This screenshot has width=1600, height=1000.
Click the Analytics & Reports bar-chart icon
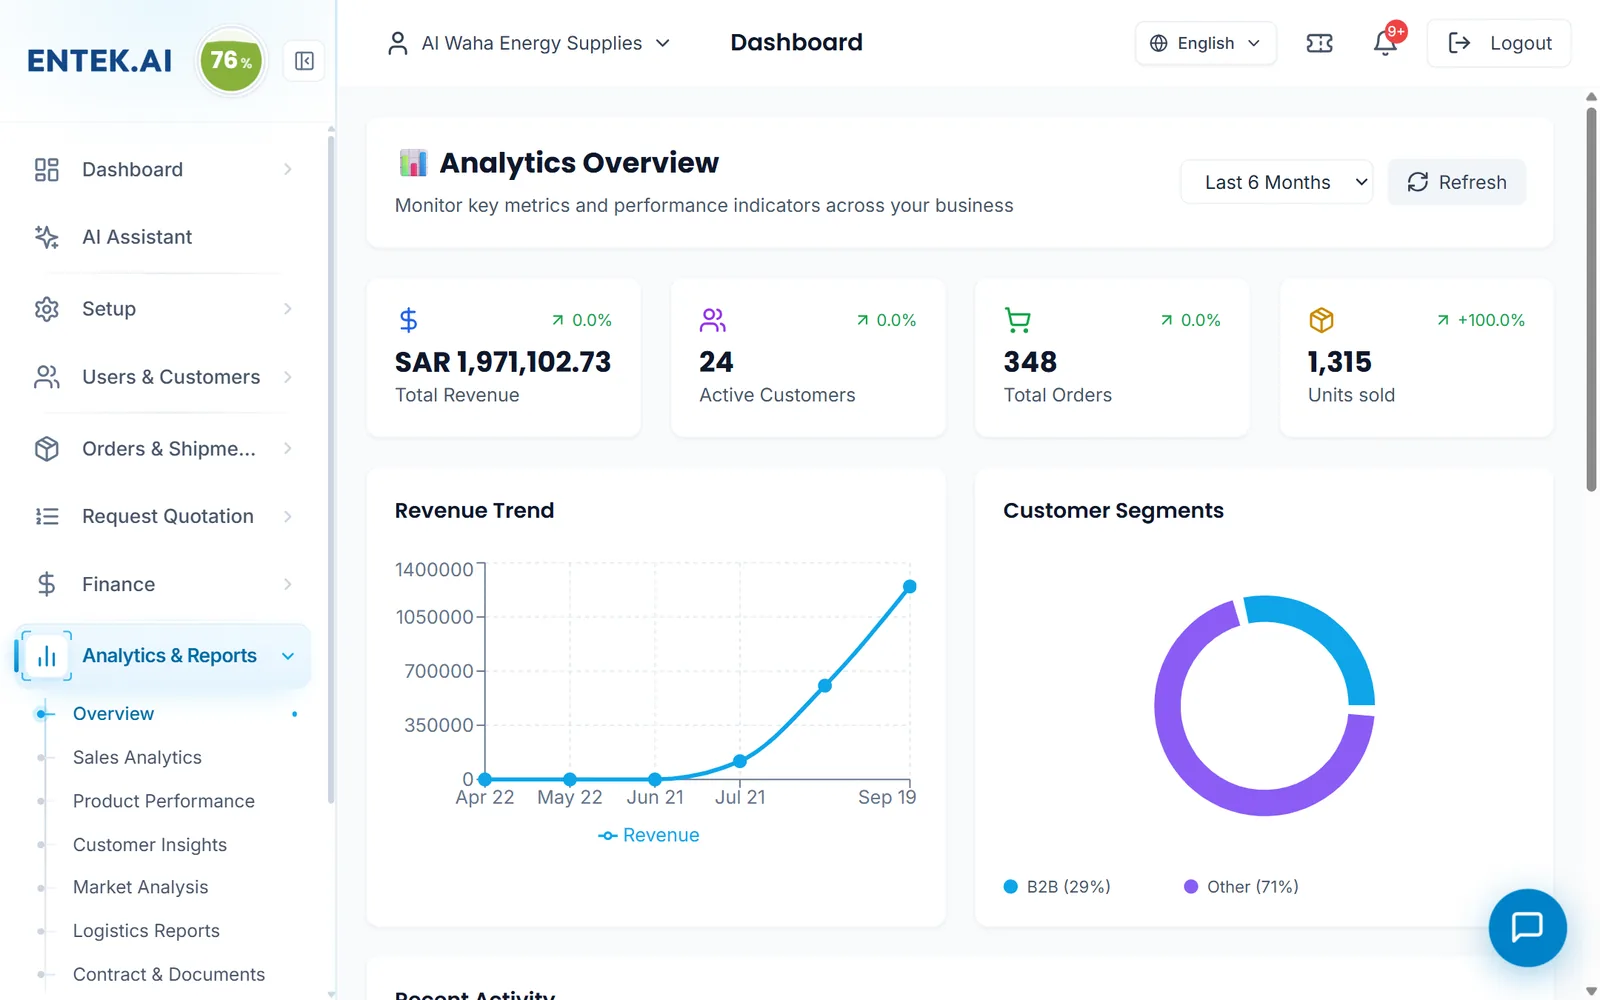pos(47,656)
